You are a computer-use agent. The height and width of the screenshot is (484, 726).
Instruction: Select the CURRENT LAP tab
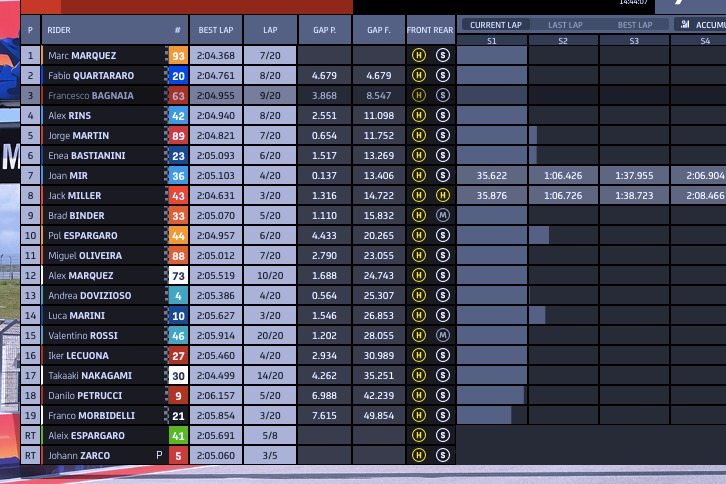click(x=495, y=25)
